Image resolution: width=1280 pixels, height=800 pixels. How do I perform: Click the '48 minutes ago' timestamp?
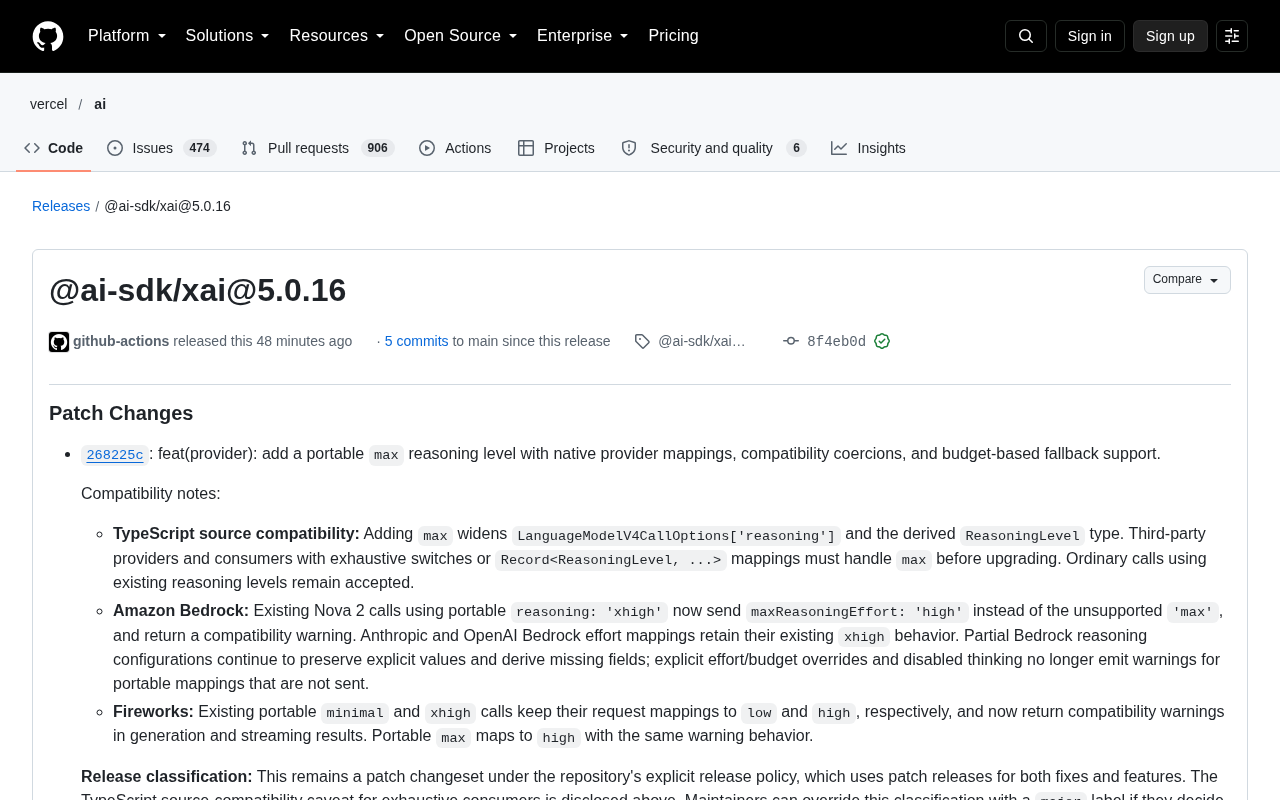304,341
